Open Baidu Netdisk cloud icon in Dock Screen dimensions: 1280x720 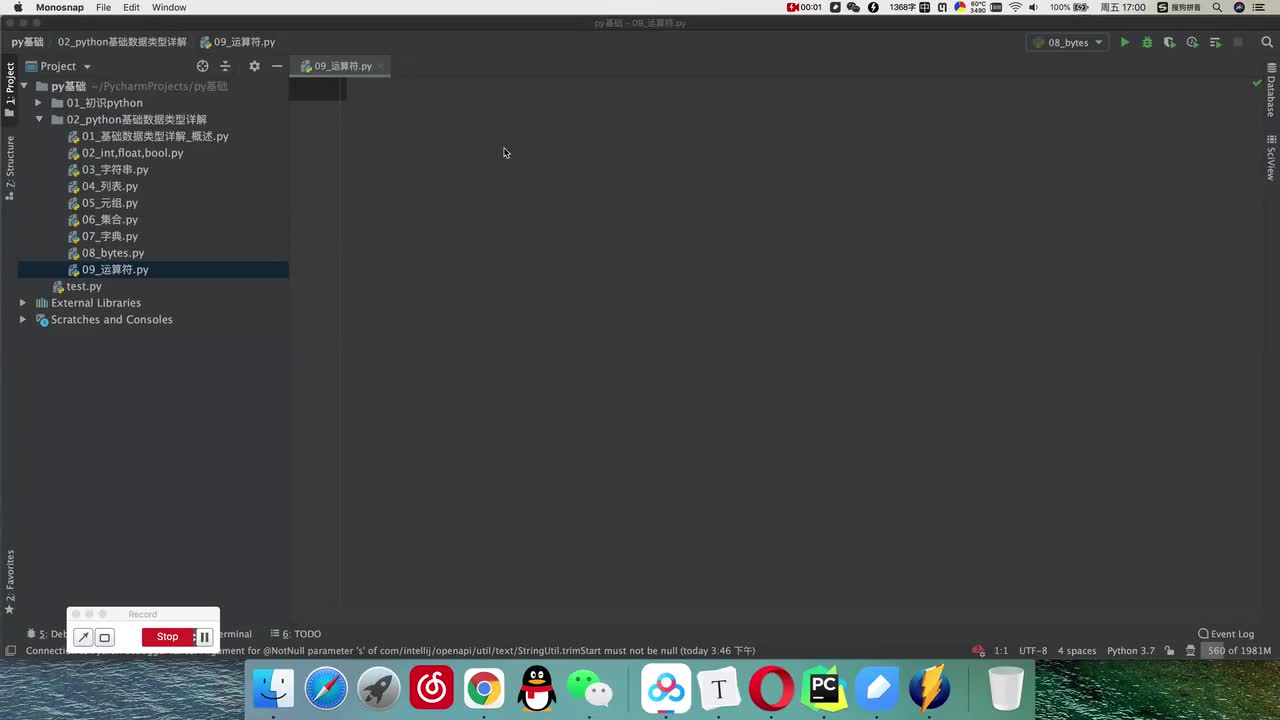[x=666, y=688]
